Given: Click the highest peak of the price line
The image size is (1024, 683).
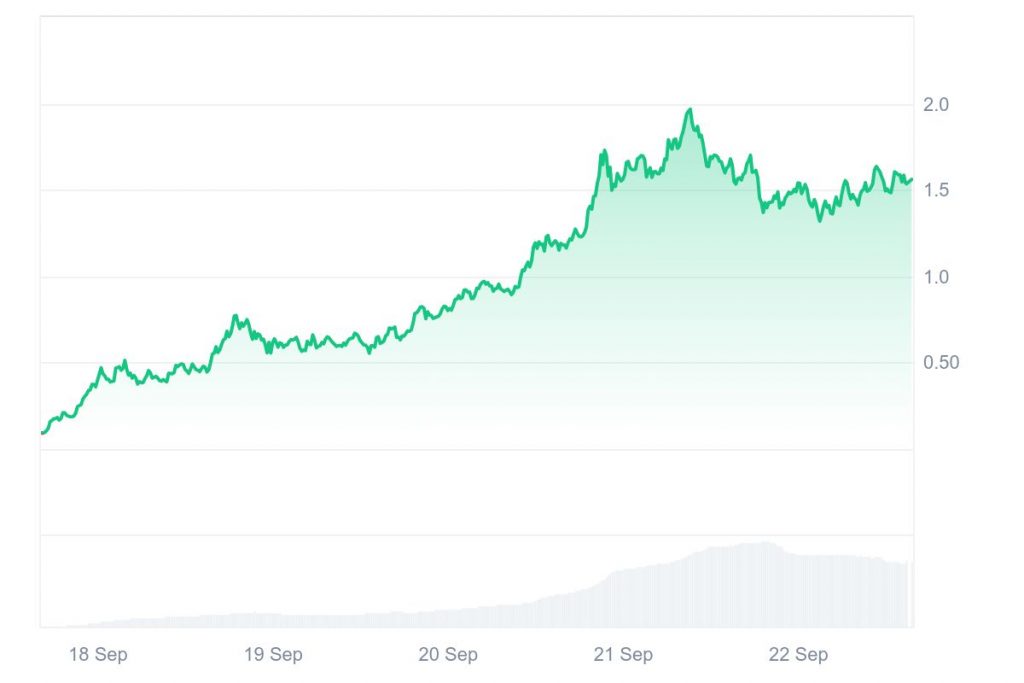Looking at the screenshot, I should point(689,110).
